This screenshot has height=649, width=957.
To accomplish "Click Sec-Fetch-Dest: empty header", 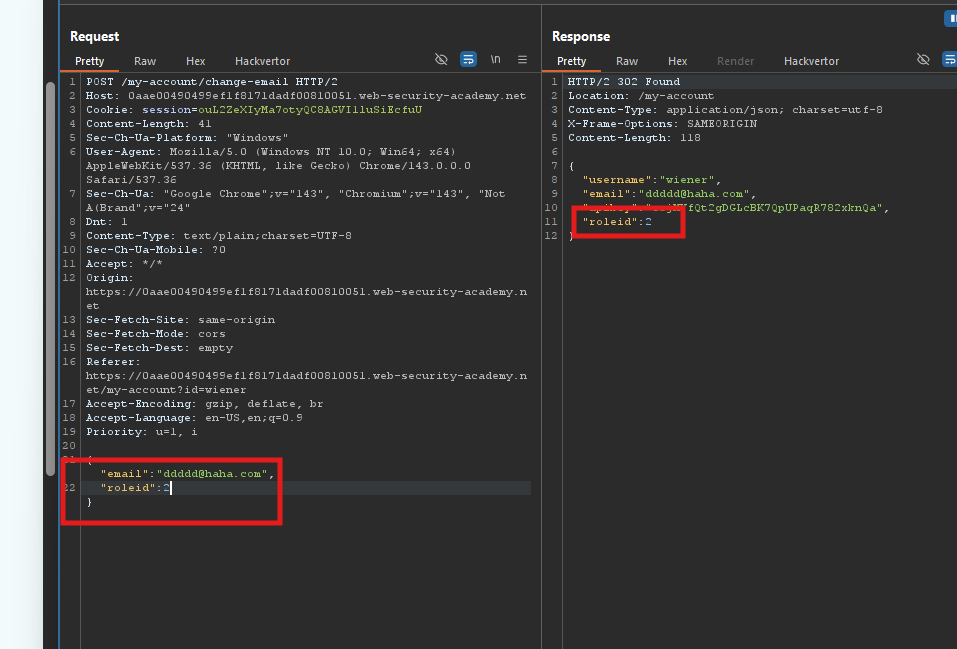I will coord(159,347).
